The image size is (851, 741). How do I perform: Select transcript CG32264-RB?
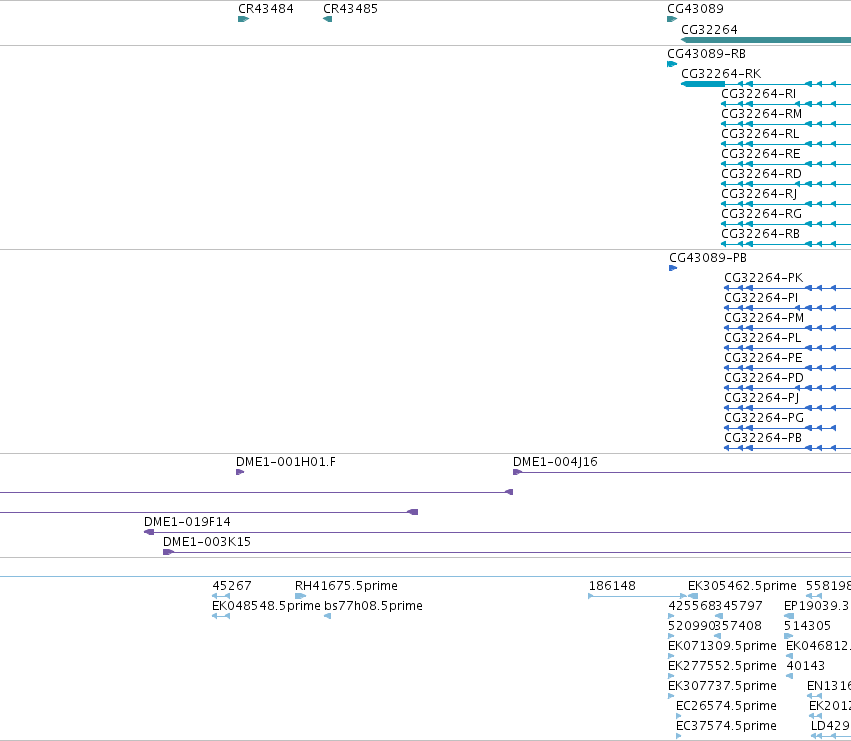(x=760, y=234)
